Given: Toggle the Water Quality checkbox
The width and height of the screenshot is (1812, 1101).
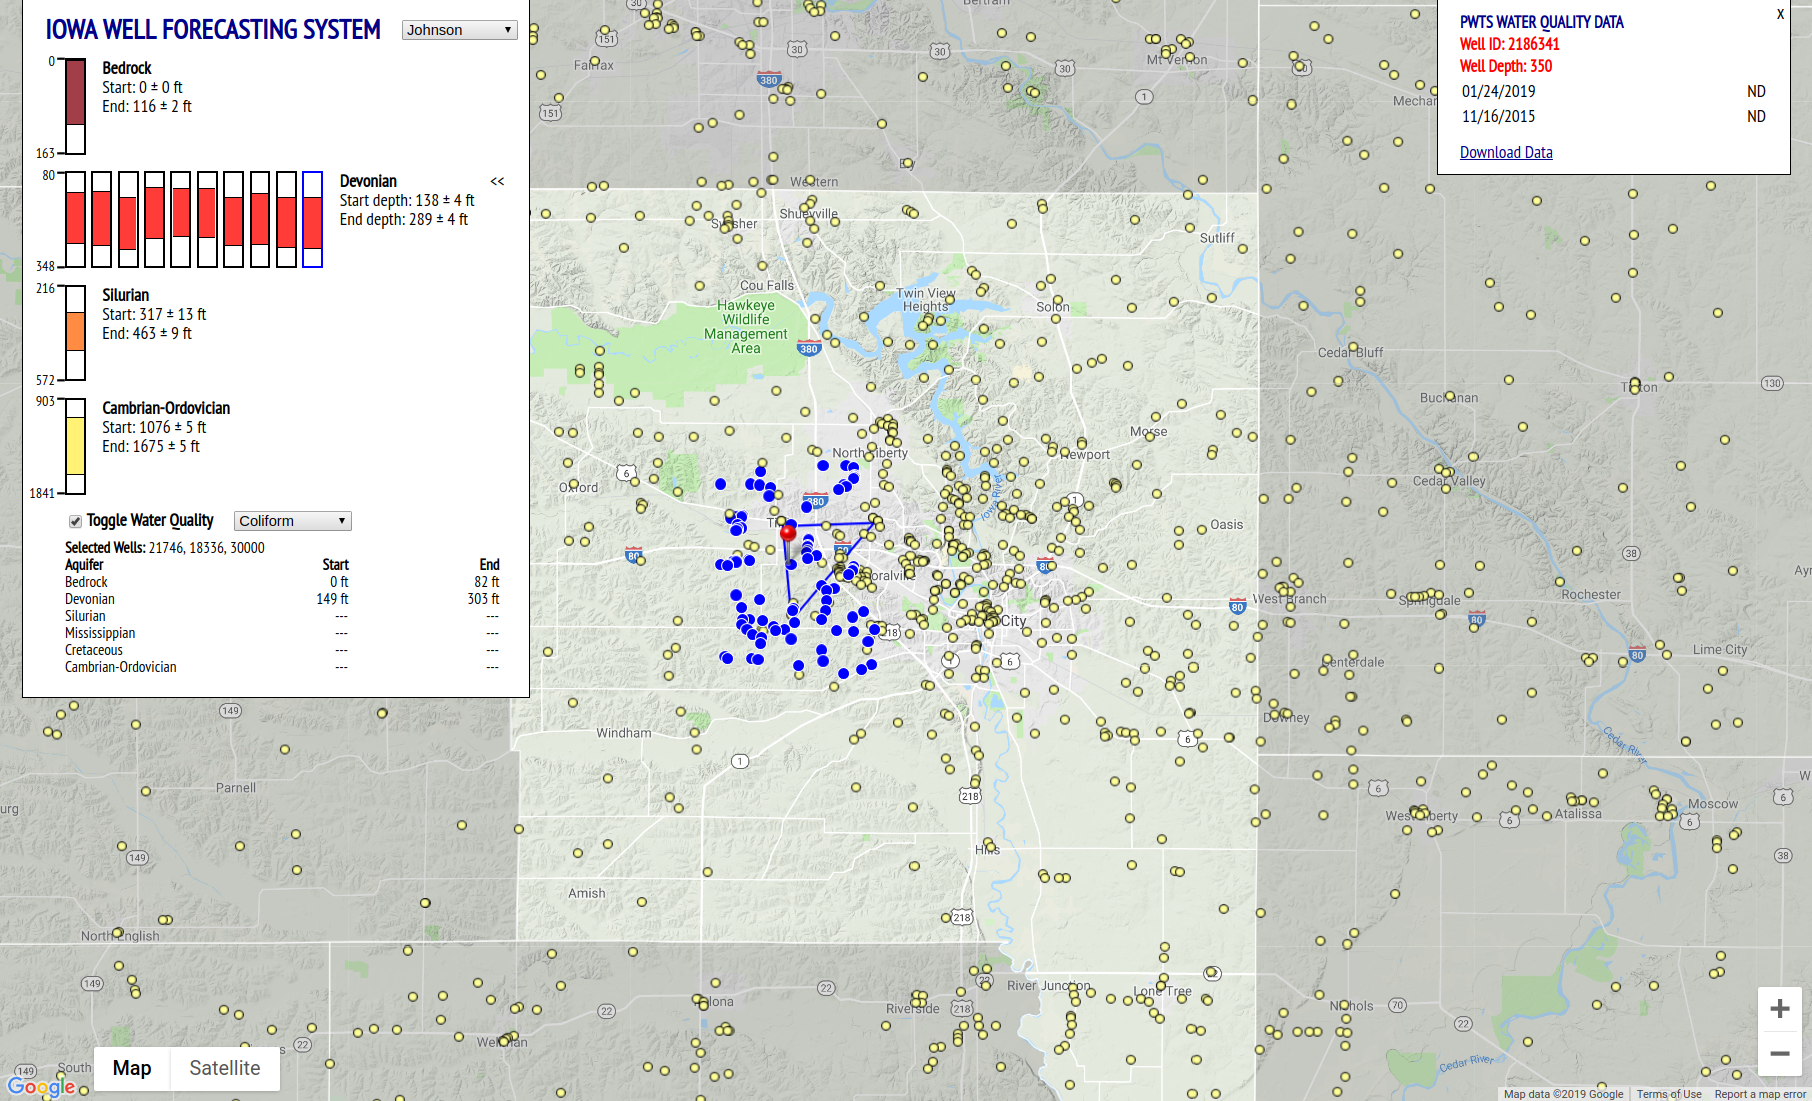Looking at the screenshot, I should (x=75, y=521).
